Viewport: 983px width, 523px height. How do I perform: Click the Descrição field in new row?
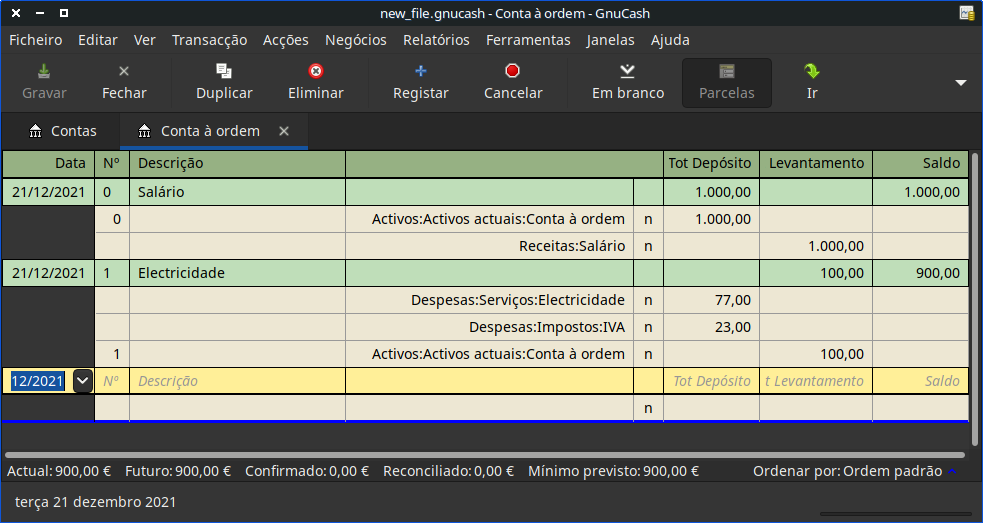[236, 381]
